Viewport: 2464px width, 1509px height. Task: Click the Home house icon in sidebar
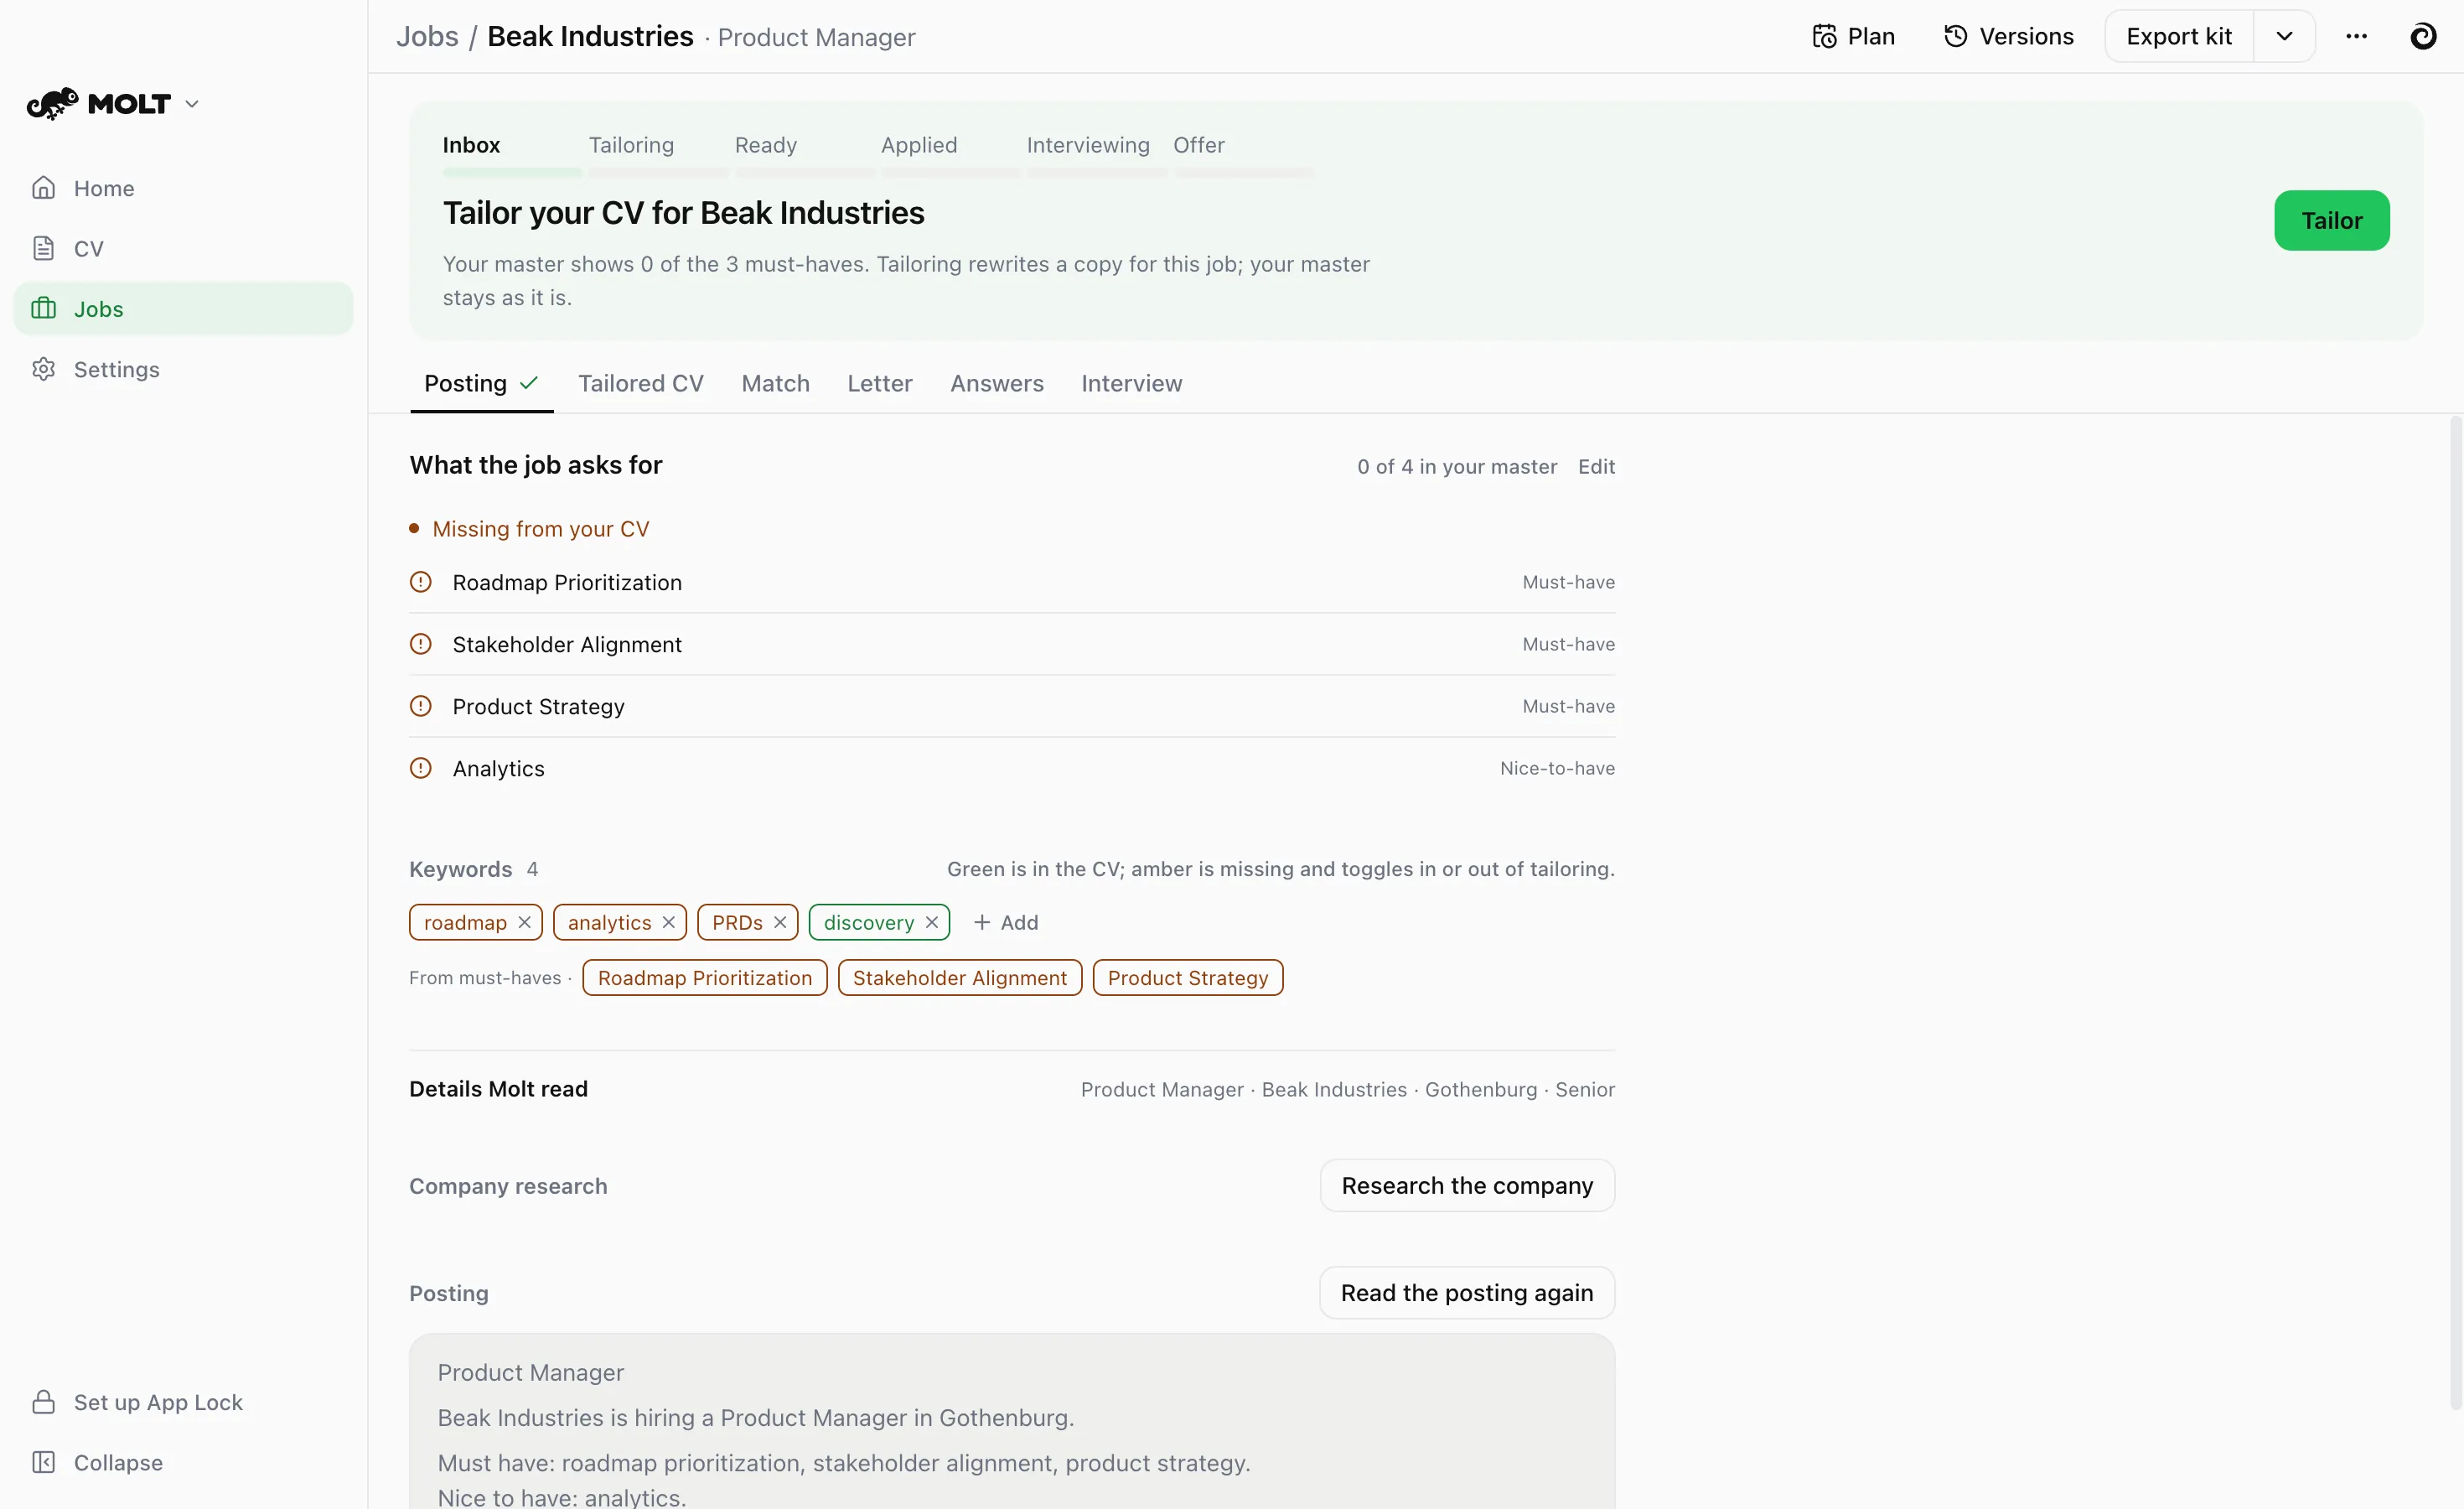[x=43, y=188]
